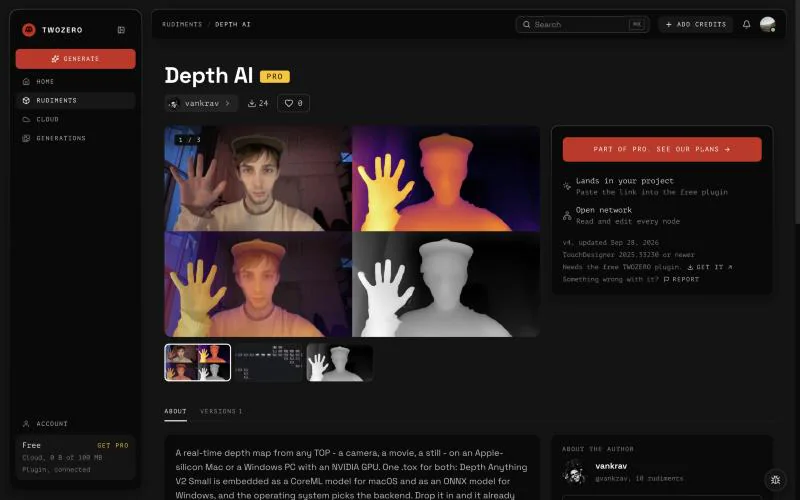800x500 pixels.
Task: Open Account in the sidebar
Action: (x=76, y=423)
